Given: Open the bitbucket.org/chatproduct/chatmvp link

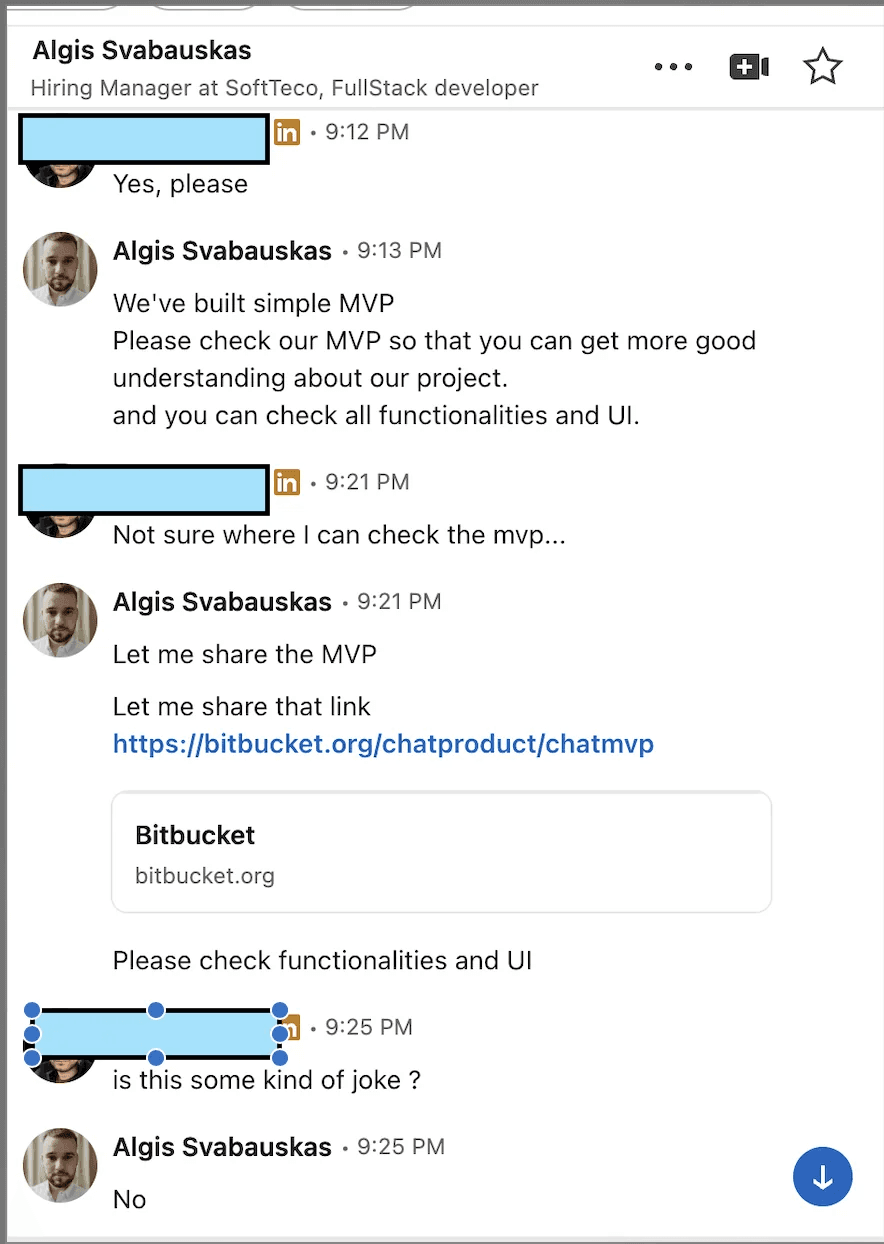Looking at the screenshot, I should pyautogui.click(x=384, y=744).
